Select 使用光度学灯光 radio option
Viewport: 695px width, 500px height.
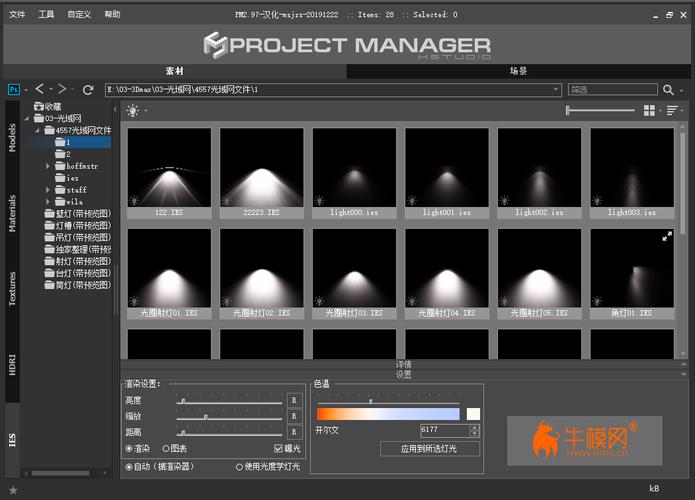(x=239, y=467)
